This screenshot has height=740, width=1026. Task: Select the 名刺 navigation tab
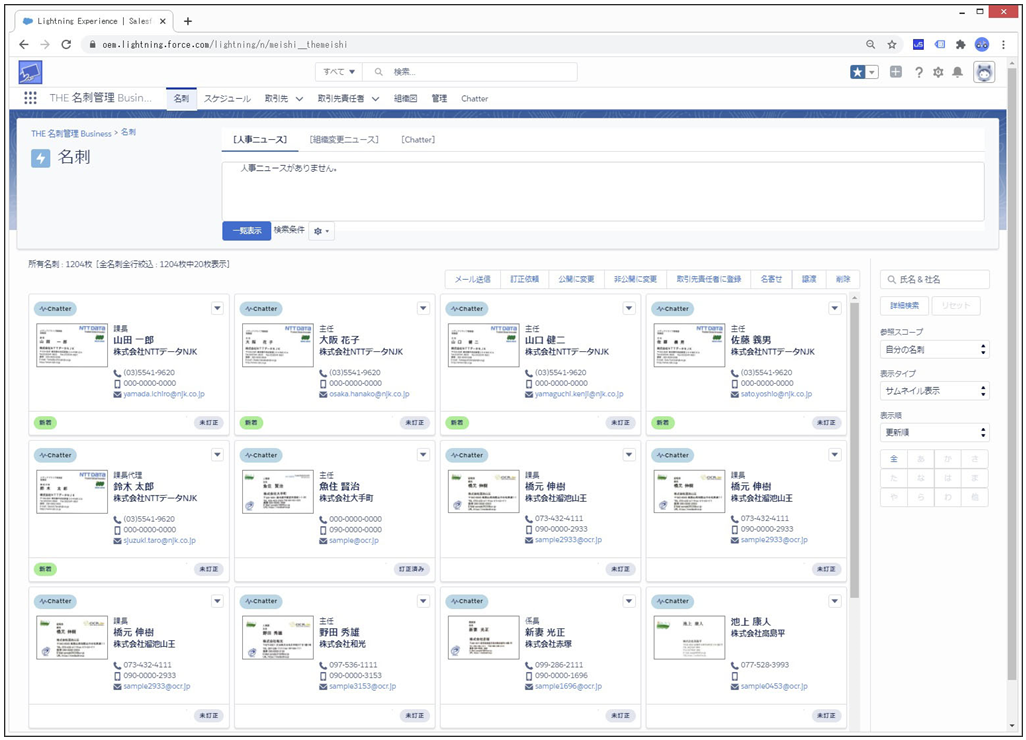click(181, 99)
